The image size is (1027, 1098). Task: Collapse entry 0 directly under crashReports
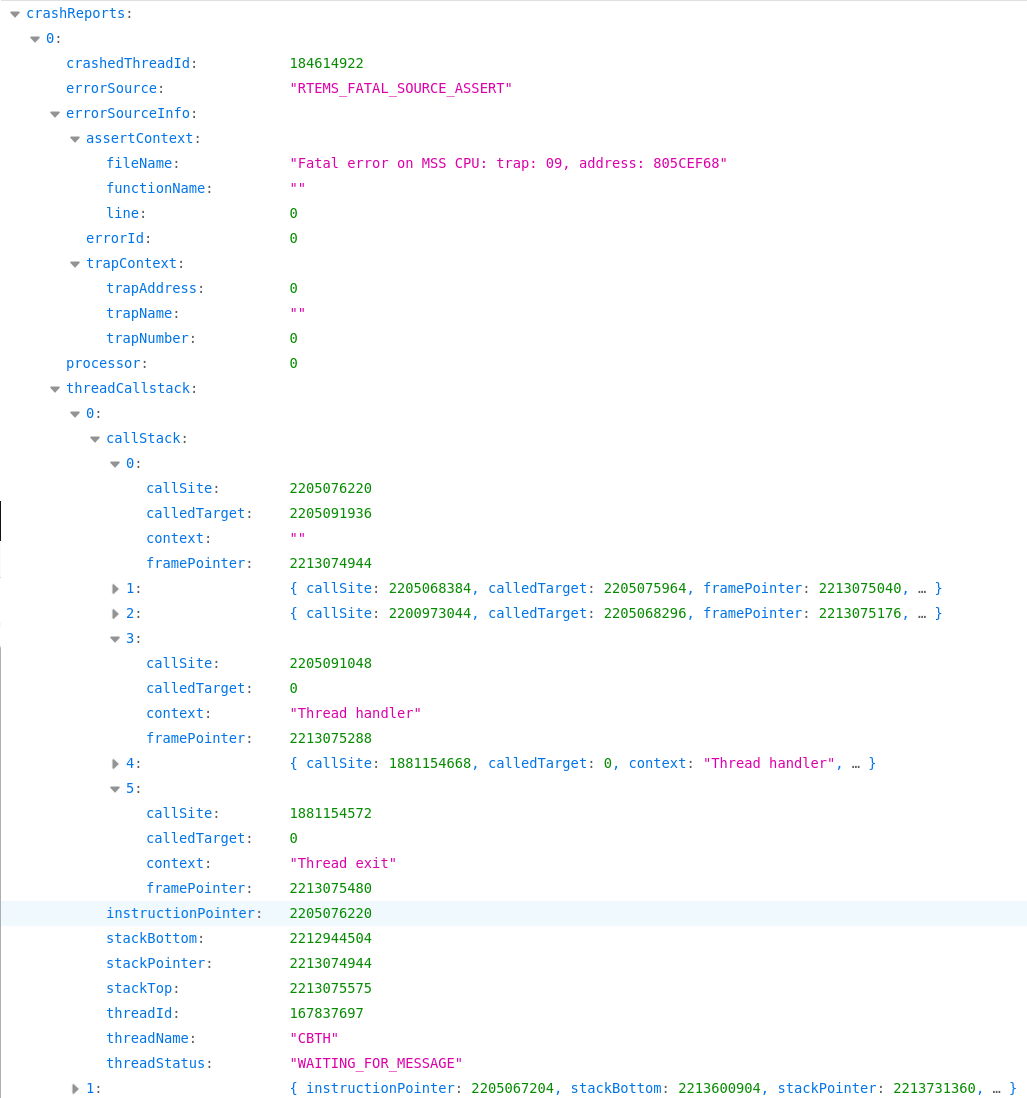click(35, 39)
